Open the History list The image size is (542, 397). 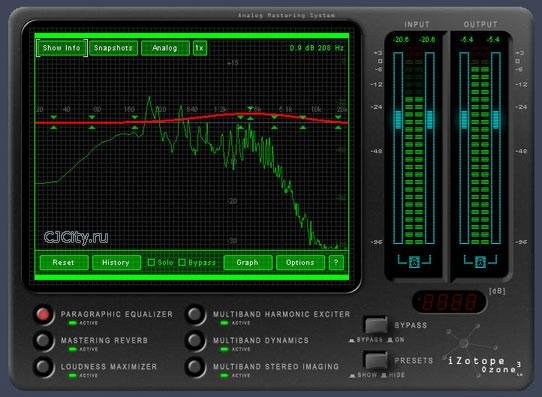click(x=116, y=262)
